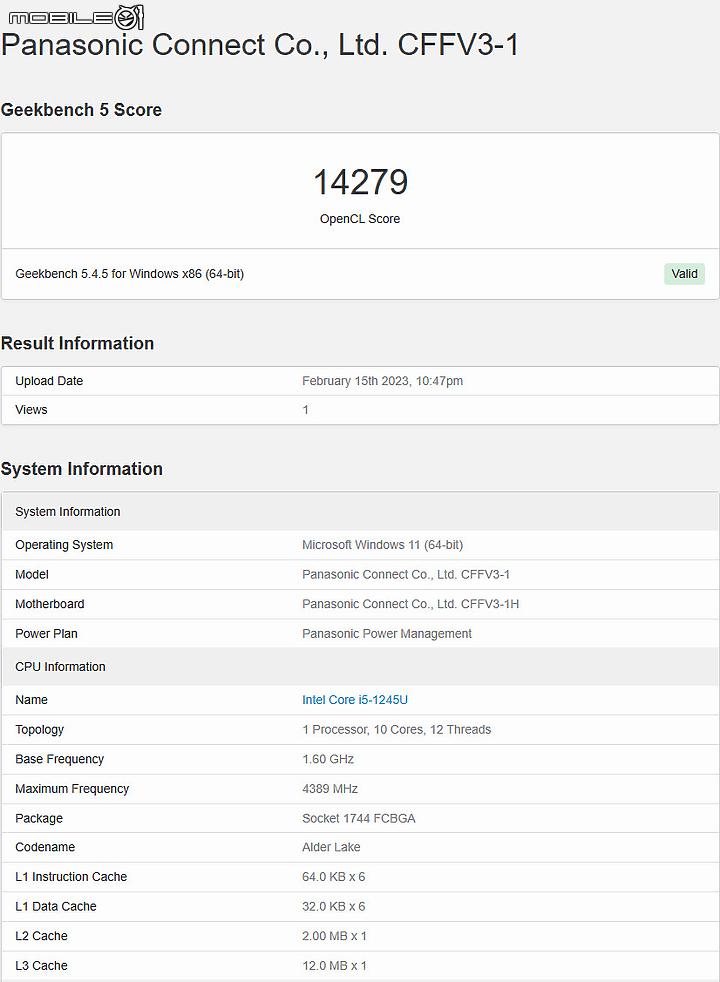Screen dimensions: 720x982
Task: Select the Panasonic Power Management value
Action: coord(387,634)
